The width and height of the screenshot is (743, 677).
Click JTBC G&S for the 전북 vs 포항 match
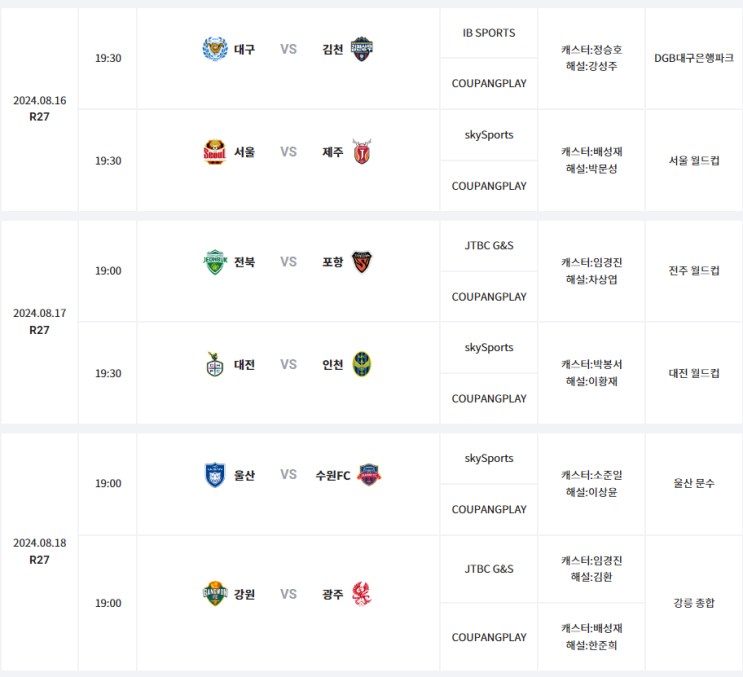tap(489, 245)
